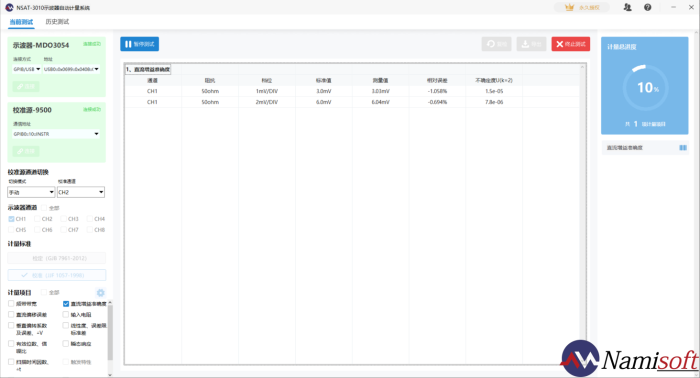Open the calibrator channel dropdown showing CH2
The image size is (700, 378).
tap(81, 192)
